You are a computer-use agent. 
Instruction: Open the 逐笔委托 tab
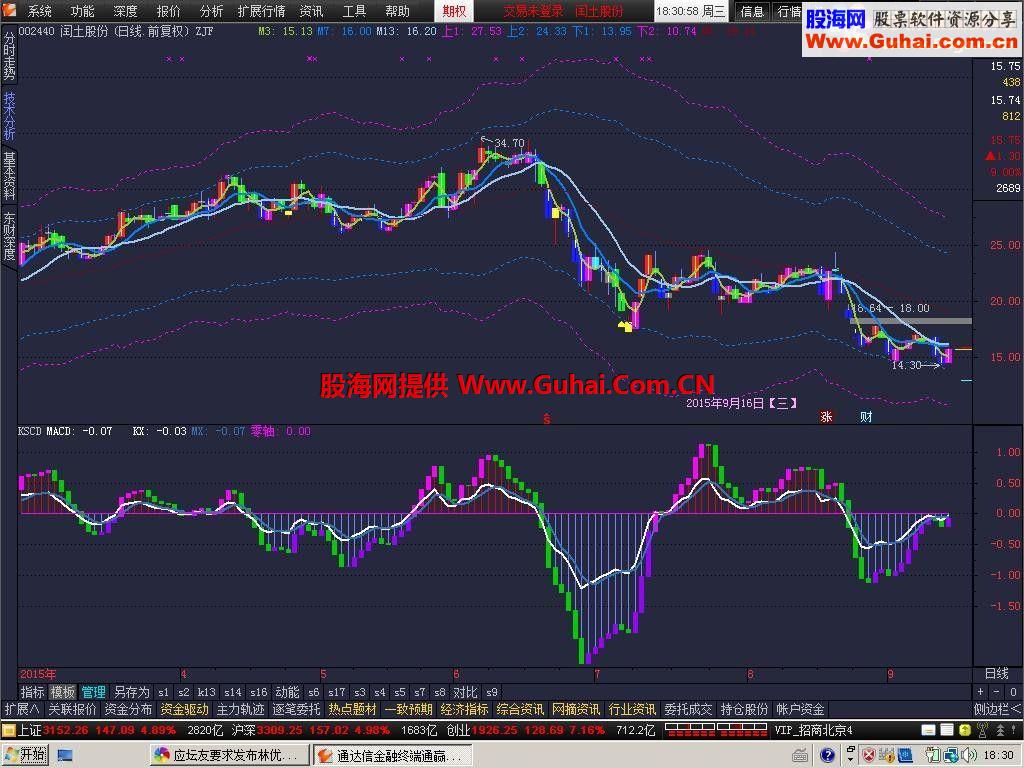pos(296,709)
